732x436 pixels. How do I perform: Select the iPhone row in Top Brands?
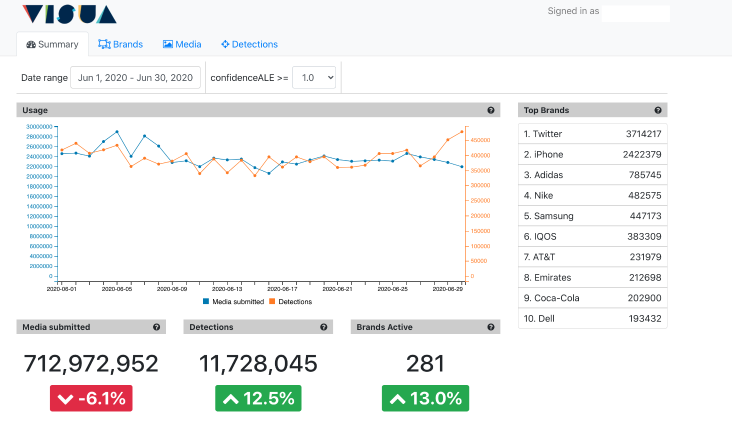592,155
